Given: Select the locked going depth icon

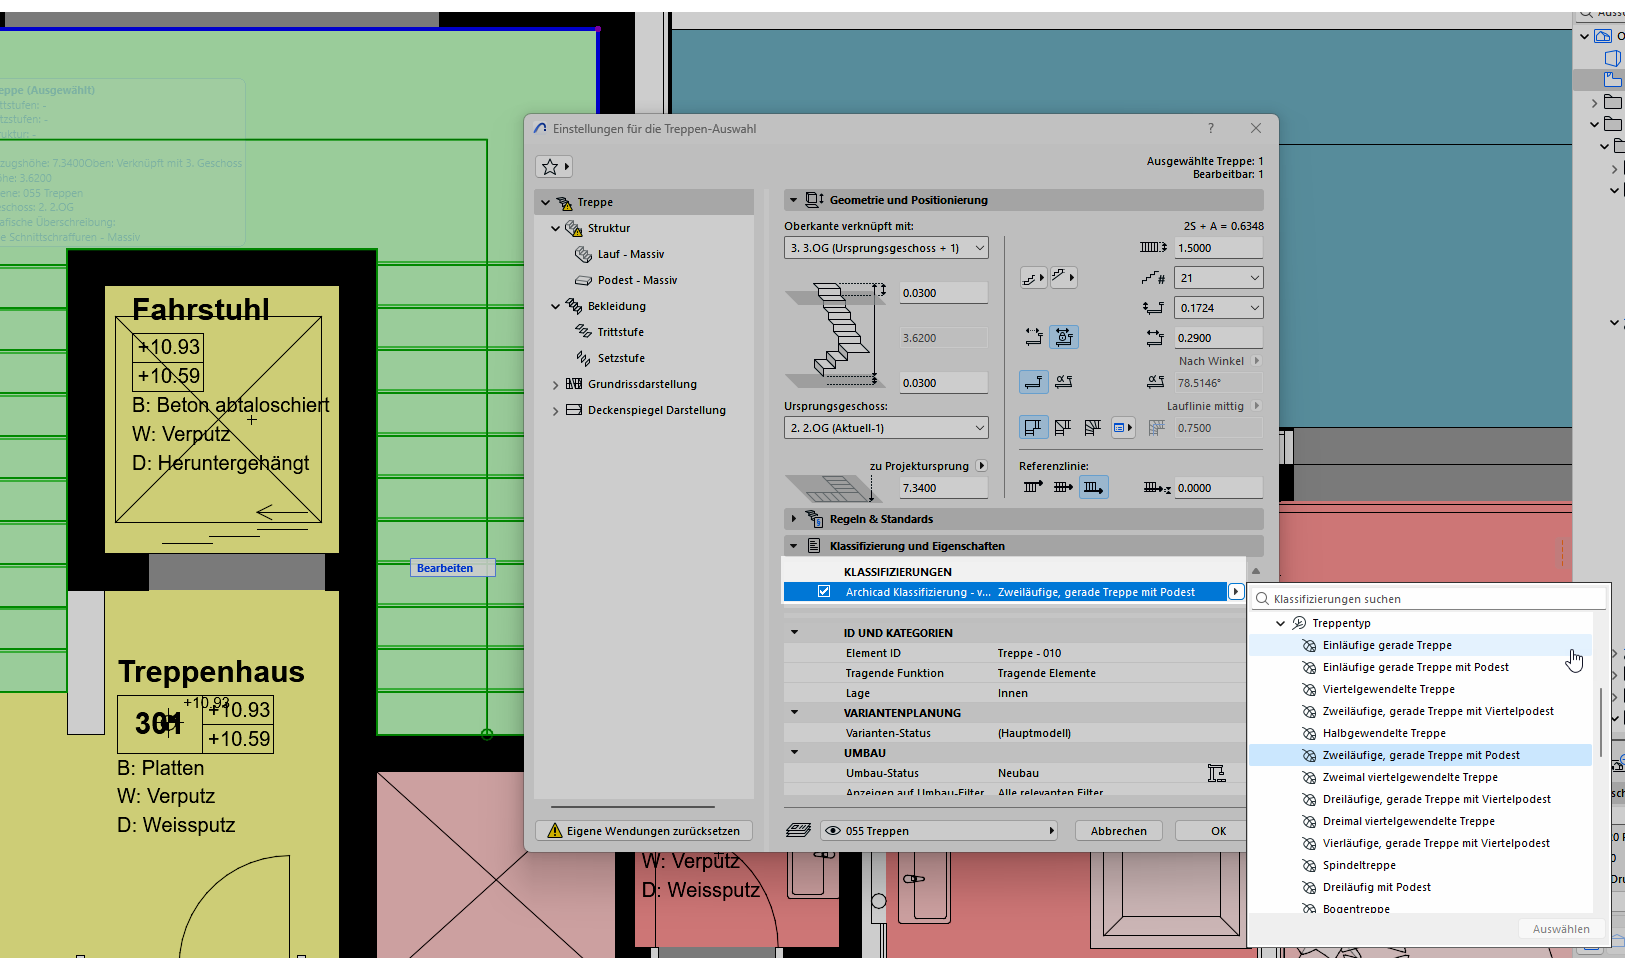Looking at the screenshot, I should click(x=1064, y=338).
